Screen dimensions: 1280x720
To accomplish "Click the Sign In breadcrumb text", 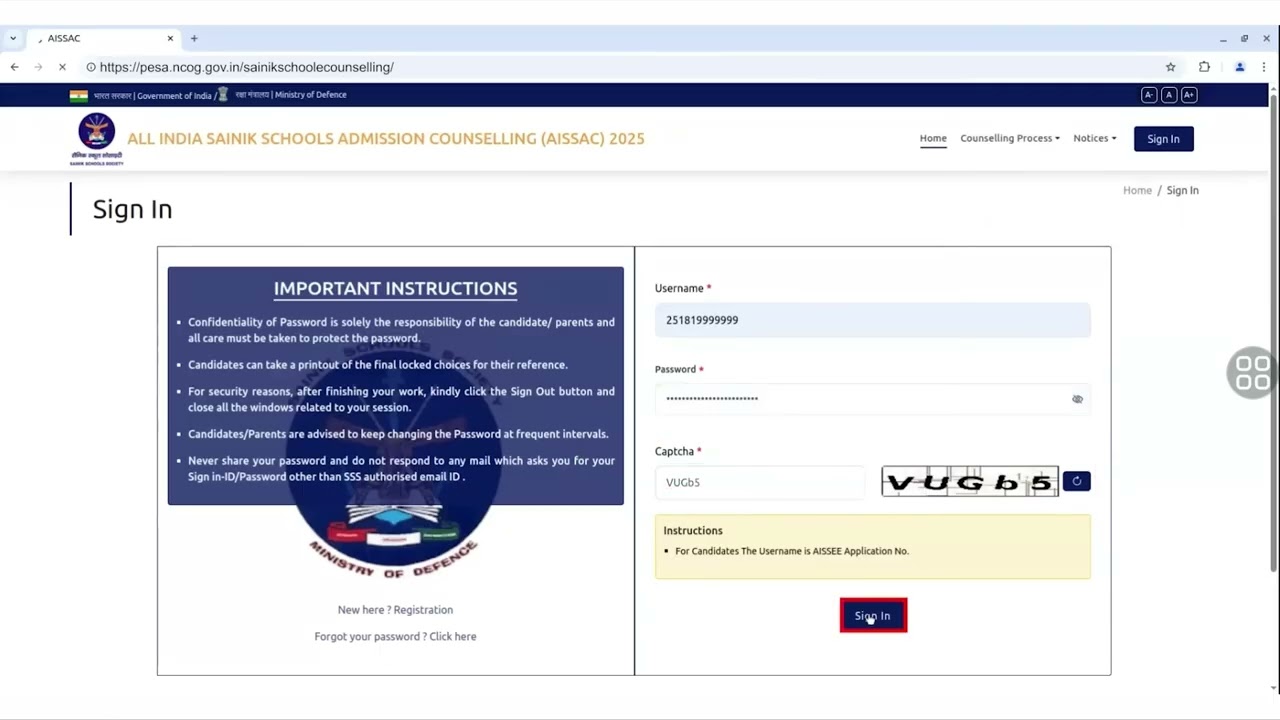I will (x=1182, y=190).
